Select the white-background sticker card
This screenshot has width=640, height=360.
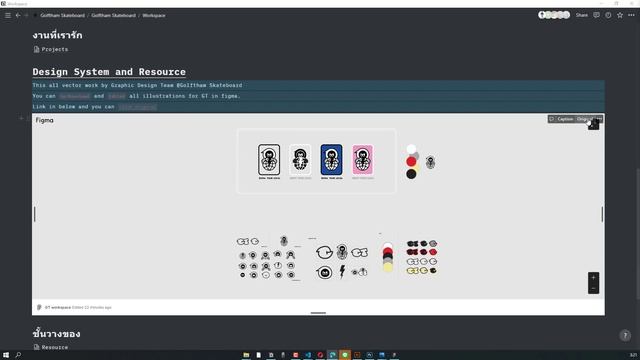coord(269,159)
